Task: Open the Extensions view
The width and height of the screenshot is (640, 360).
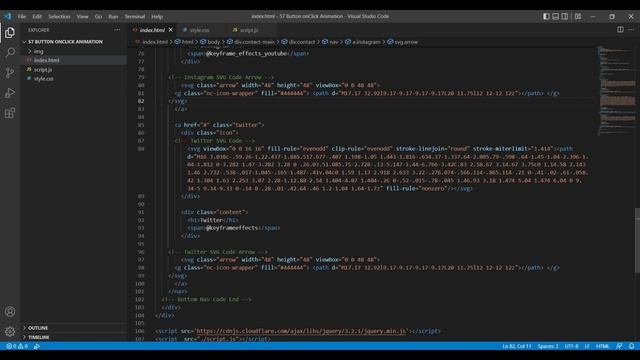Action: pos(10,113)
